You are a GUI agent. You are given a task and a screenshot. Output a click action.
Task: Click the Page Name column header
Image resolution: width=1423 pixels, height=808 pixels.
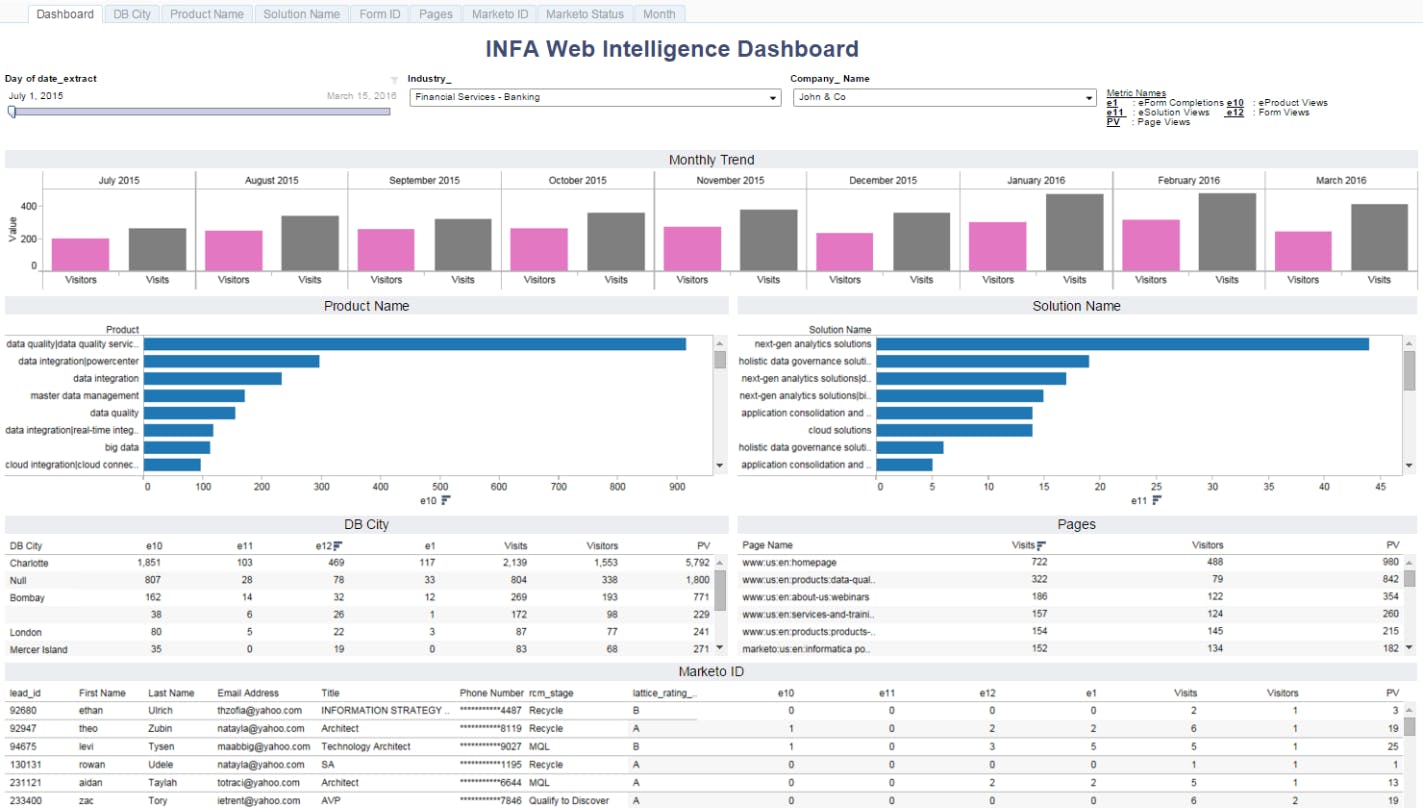(x=767, y=546)
